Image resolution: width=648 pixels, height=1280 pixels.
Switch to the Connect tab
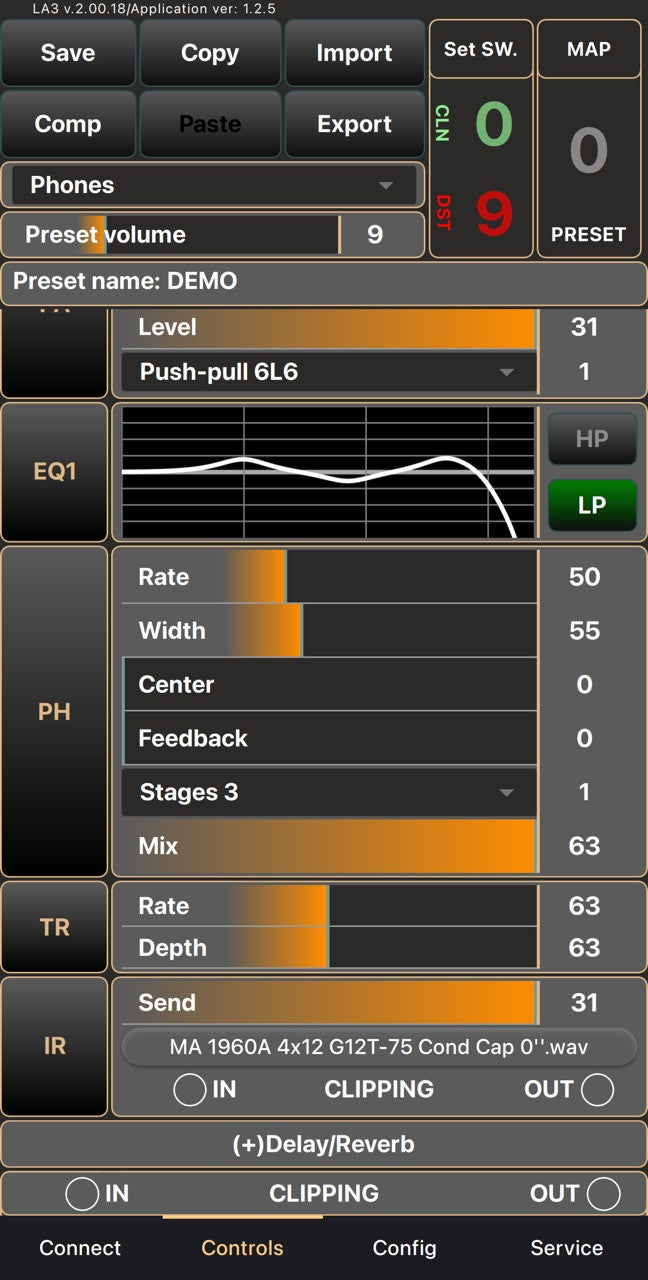tap(80, 1248)
